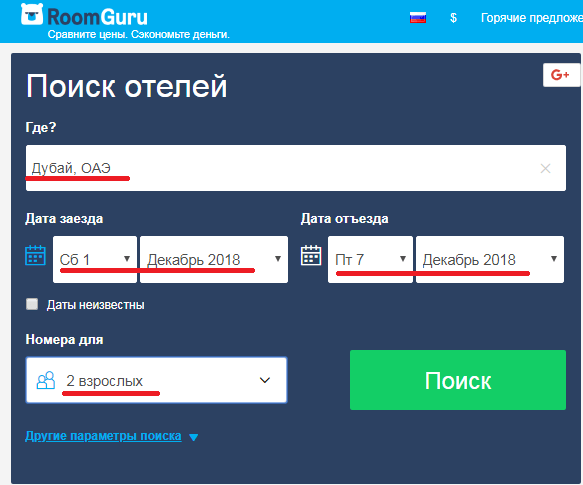583x485 pixels.
Task: Open language selector with Russian flag
Action: click(418, 18)
